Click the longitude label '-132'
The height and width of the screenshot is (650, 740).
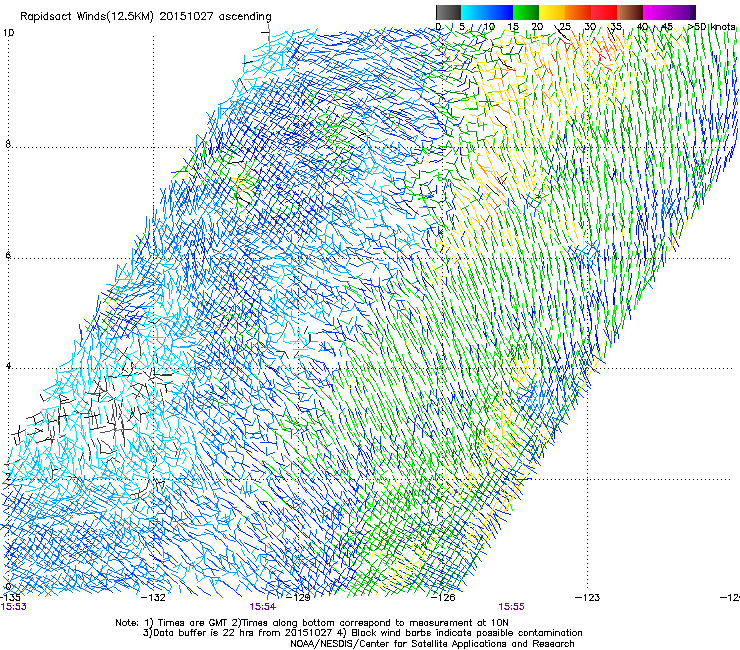(154, 598)
